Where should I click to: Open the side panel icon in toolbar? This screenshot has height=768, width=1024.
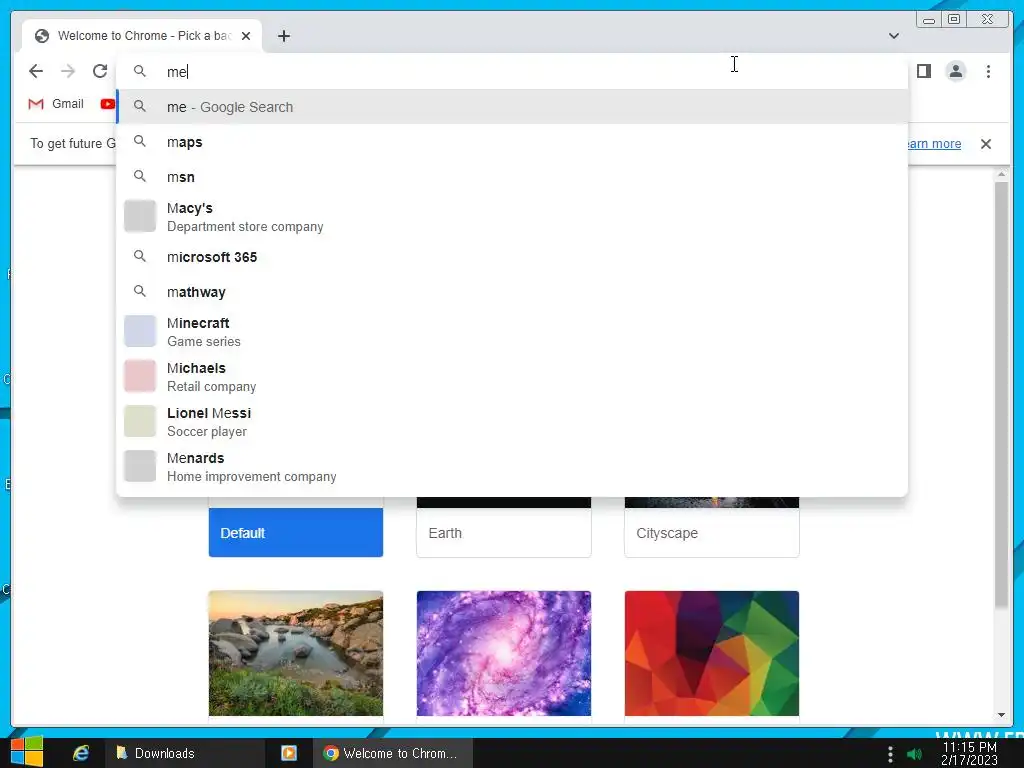[x=923, y=71]
